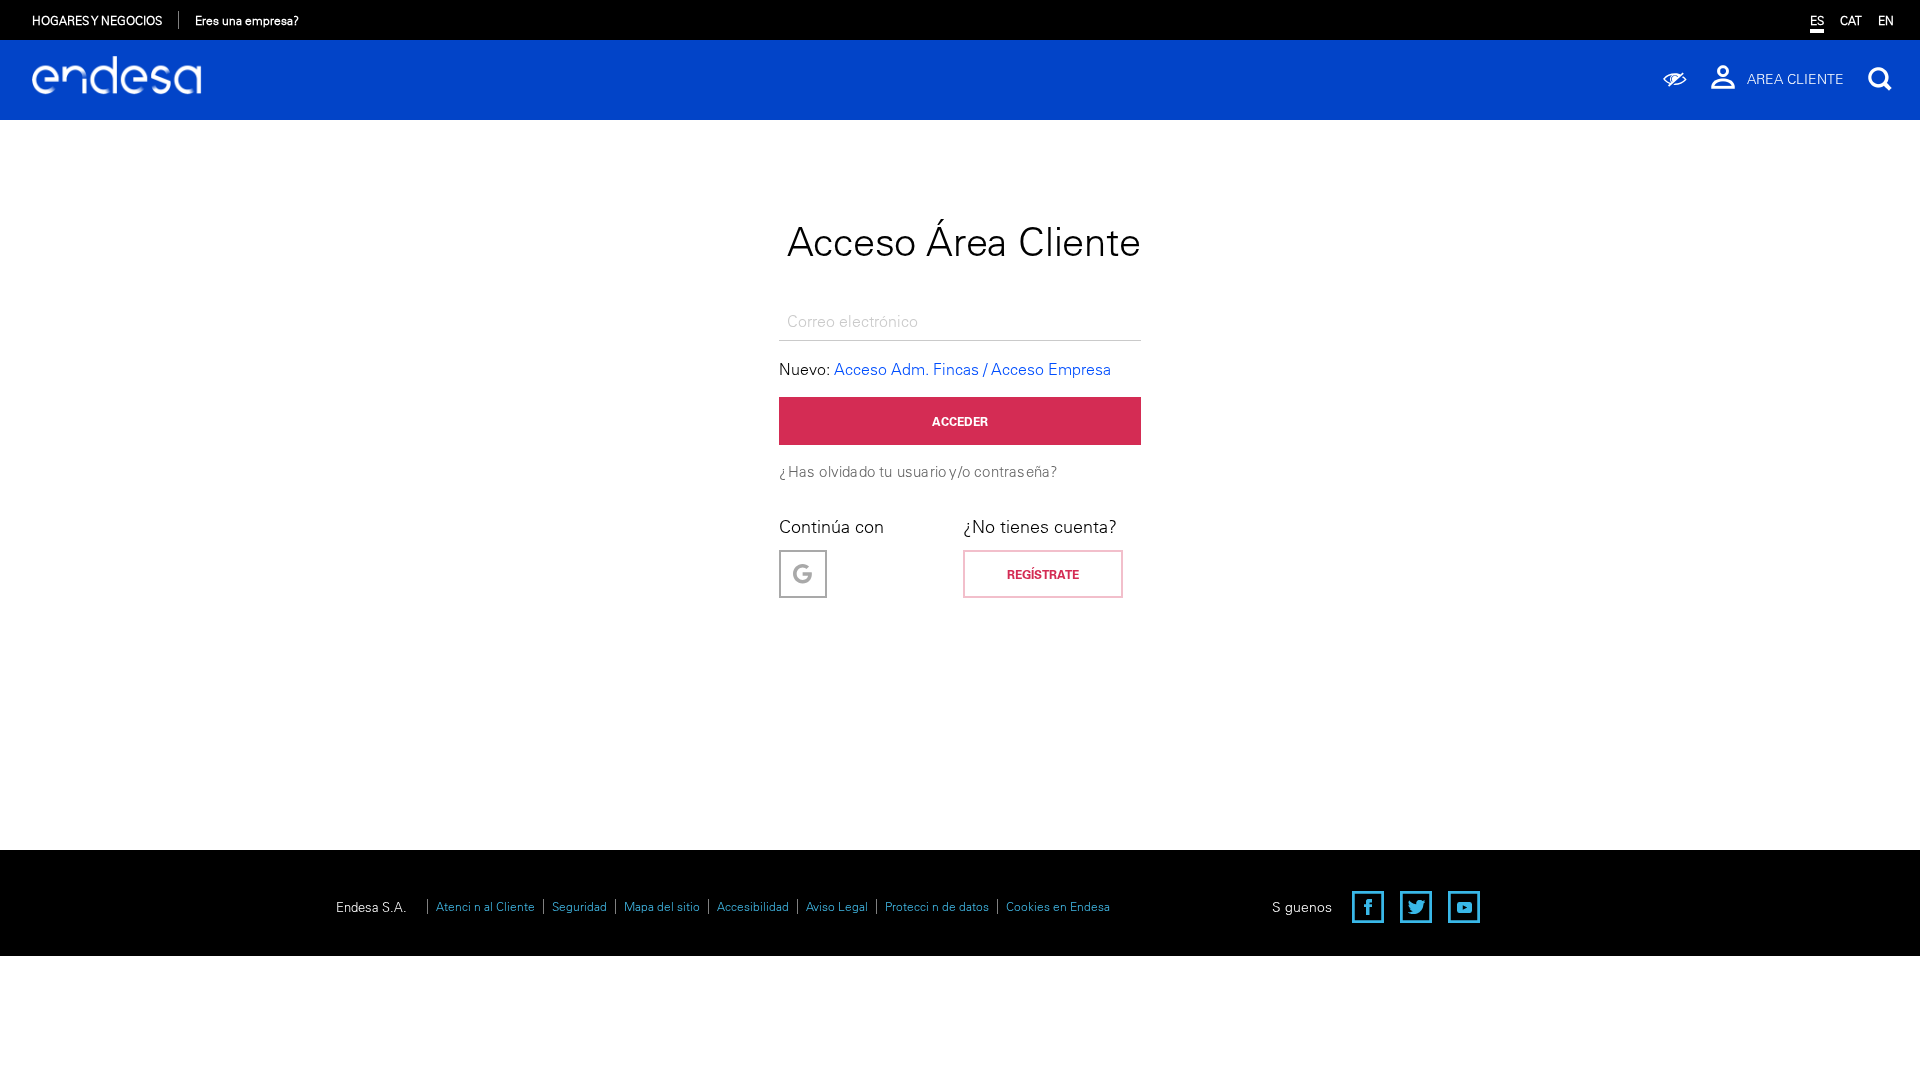Open Mapa del sitio footer link
1920x1080 pixels.
(661, 907)
